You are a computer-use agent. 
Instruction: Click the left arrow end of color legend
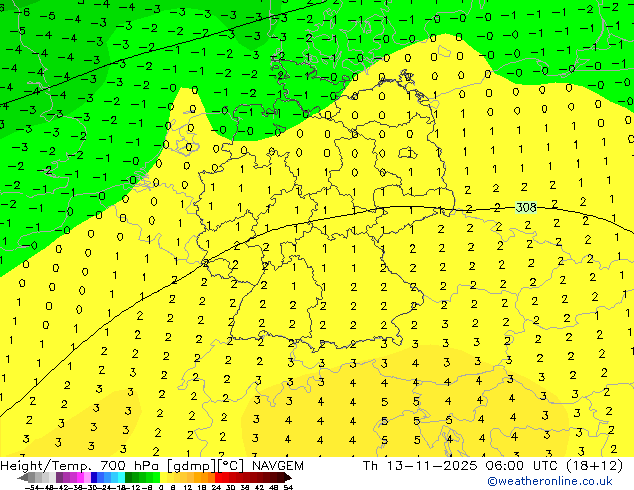[23, 478]
